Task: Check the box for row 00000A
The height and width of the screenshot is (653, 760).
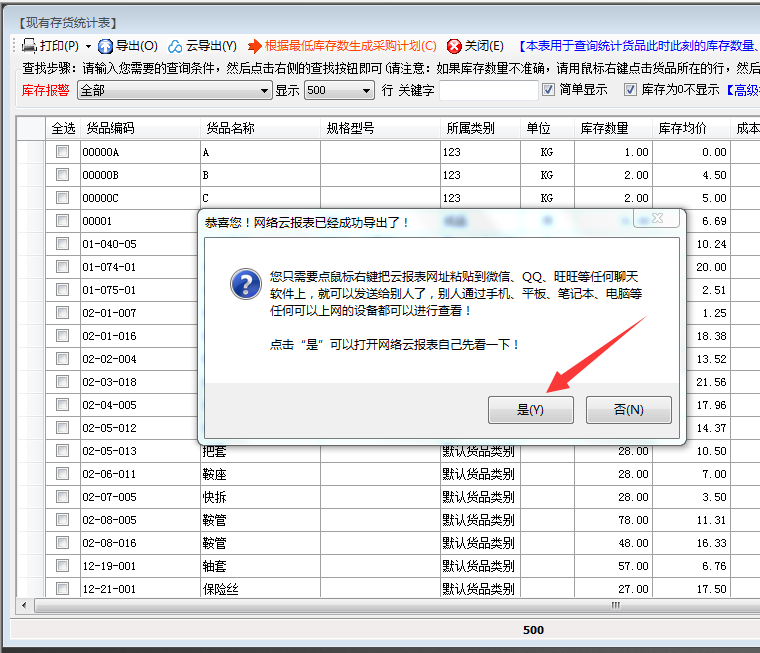Action: (x=62, y=152)
